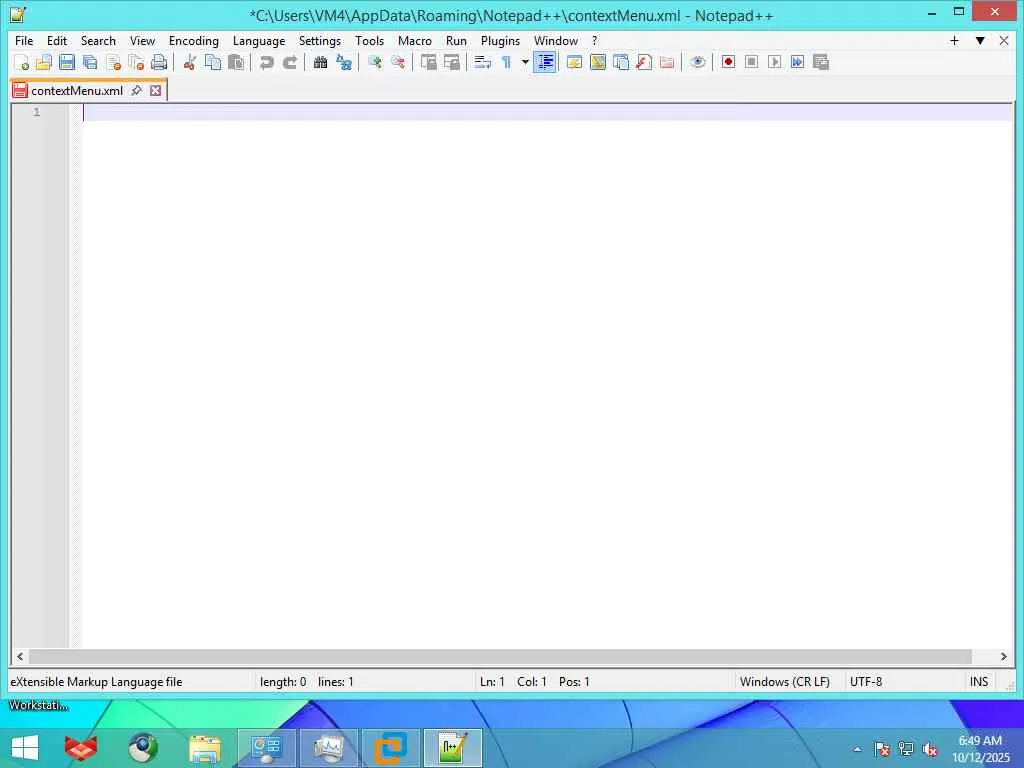The width and height of the screenshot is (1024, 768).
Task: Open the View menu
Action: pyautogui.click(x=142, y=40)
